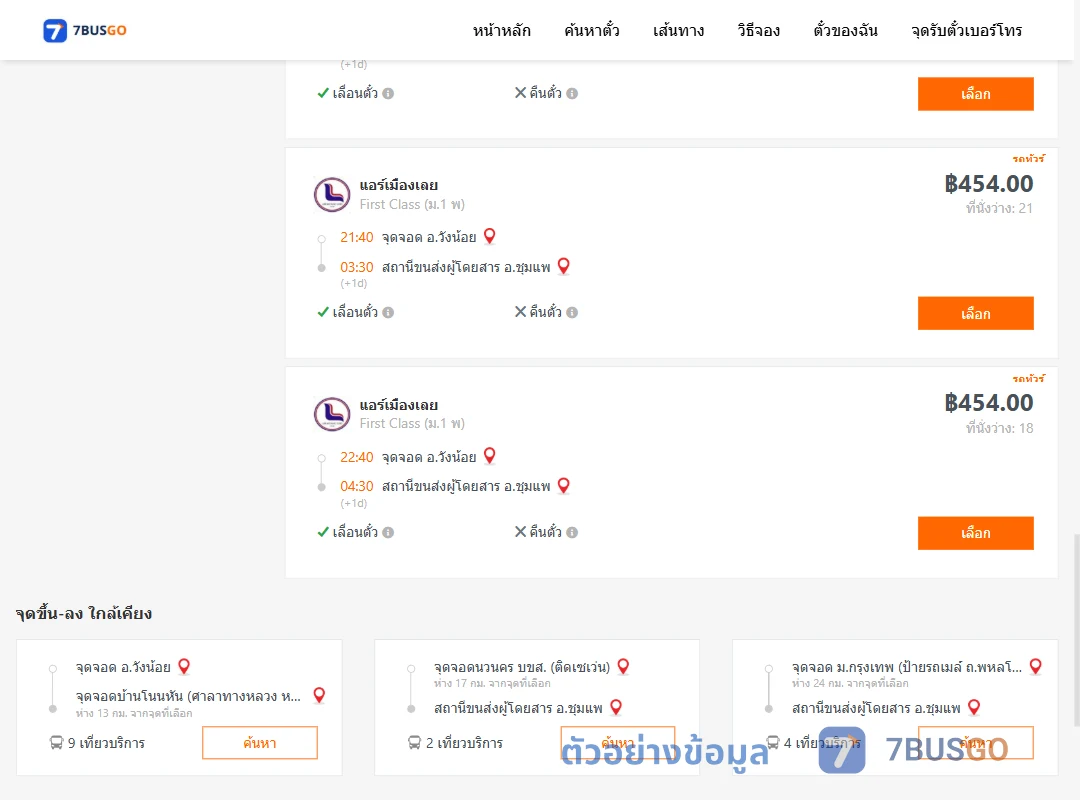The width and height of the screenshot is (1080, 800).
Task: Open map pin next to 03:30 arrival station
Action: [x=563, y=266]
